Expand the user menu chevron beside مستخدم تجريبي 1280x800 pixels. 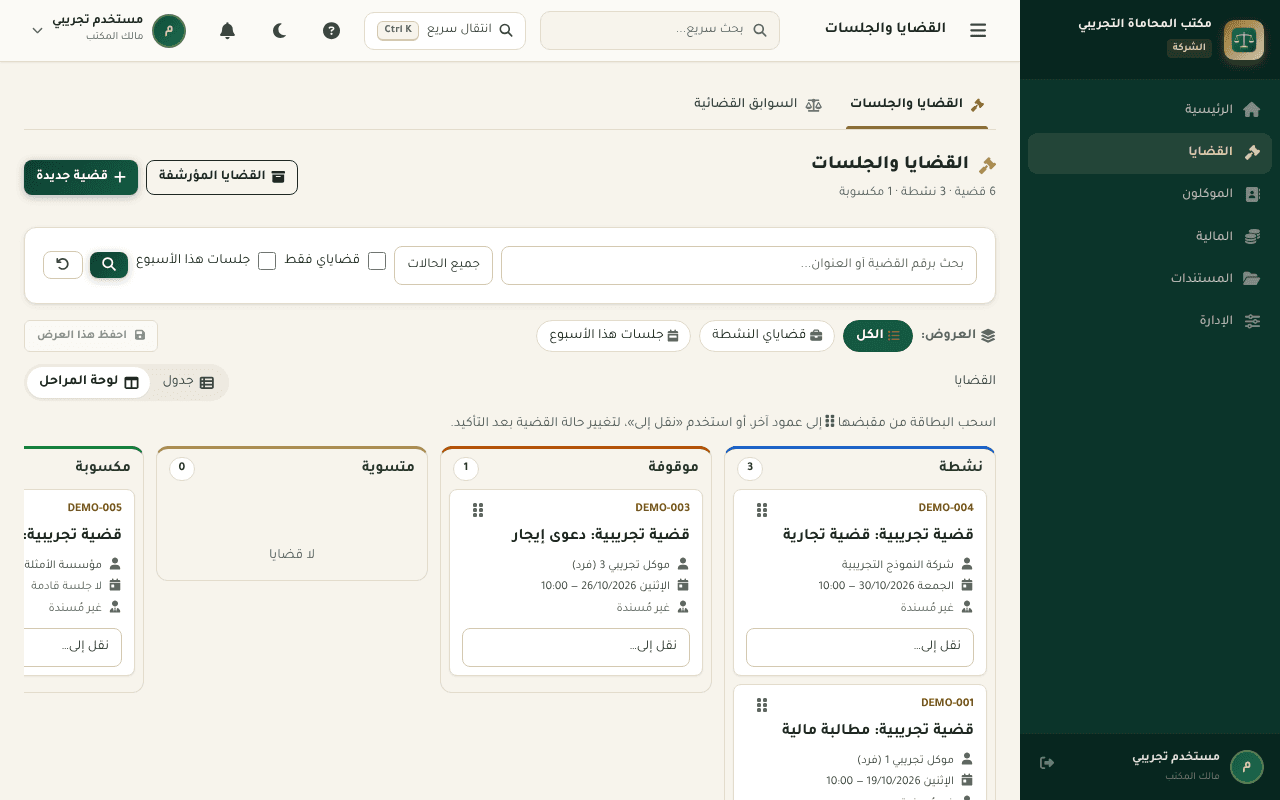point(38,30)
